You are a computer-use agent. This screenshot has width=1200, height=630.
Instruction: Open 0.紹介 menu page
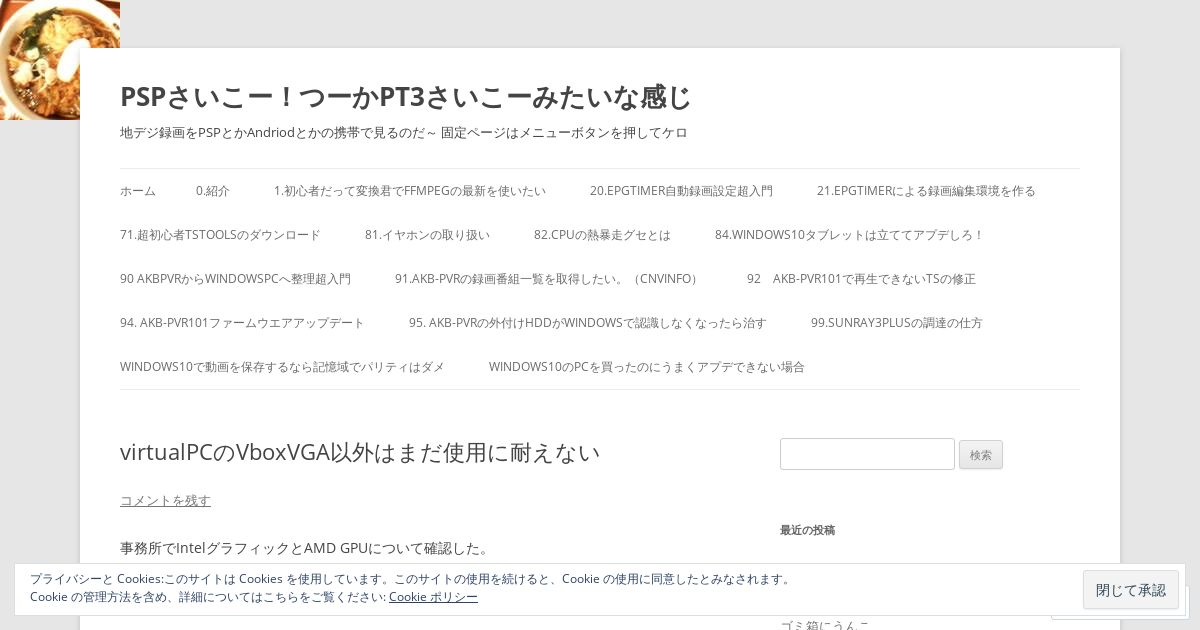point(213,191)
